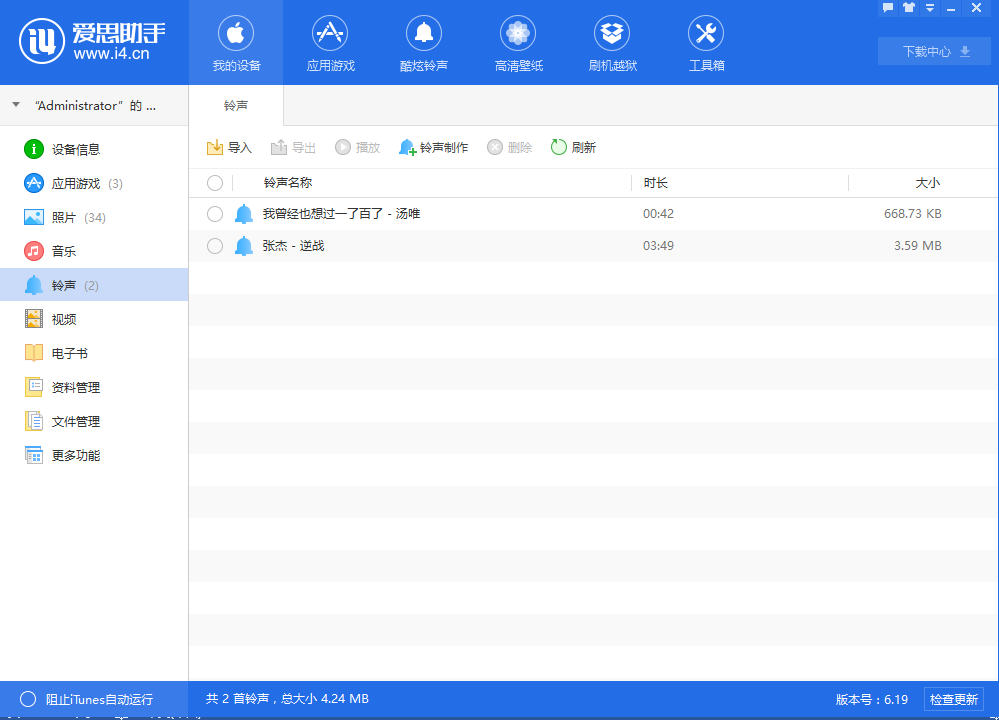The height and width of the screenshot is (720, 999).
Task: Select all ringtones with the header checkbox
Action: pos(215,183)
